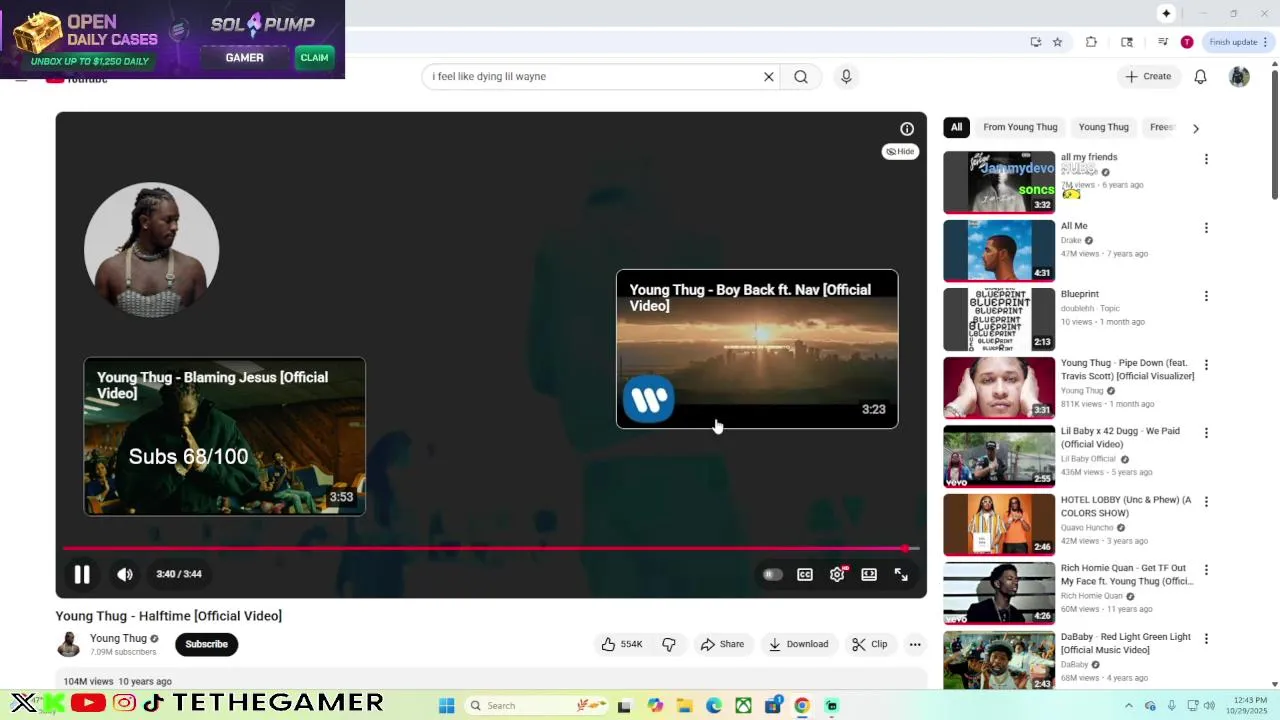This screenshot has height=720, width=1280.
Task: Mute the video volume
Action: [125, 574]
